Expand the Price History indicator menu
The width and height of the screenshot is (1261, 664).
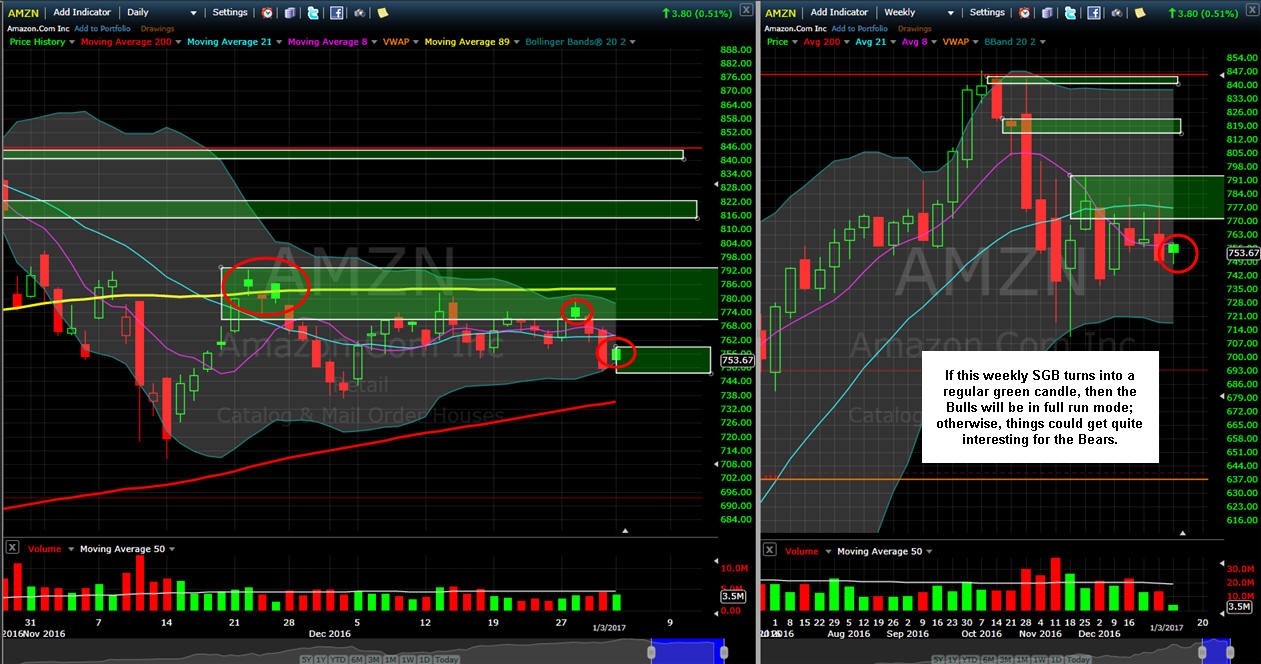(72, 42)
